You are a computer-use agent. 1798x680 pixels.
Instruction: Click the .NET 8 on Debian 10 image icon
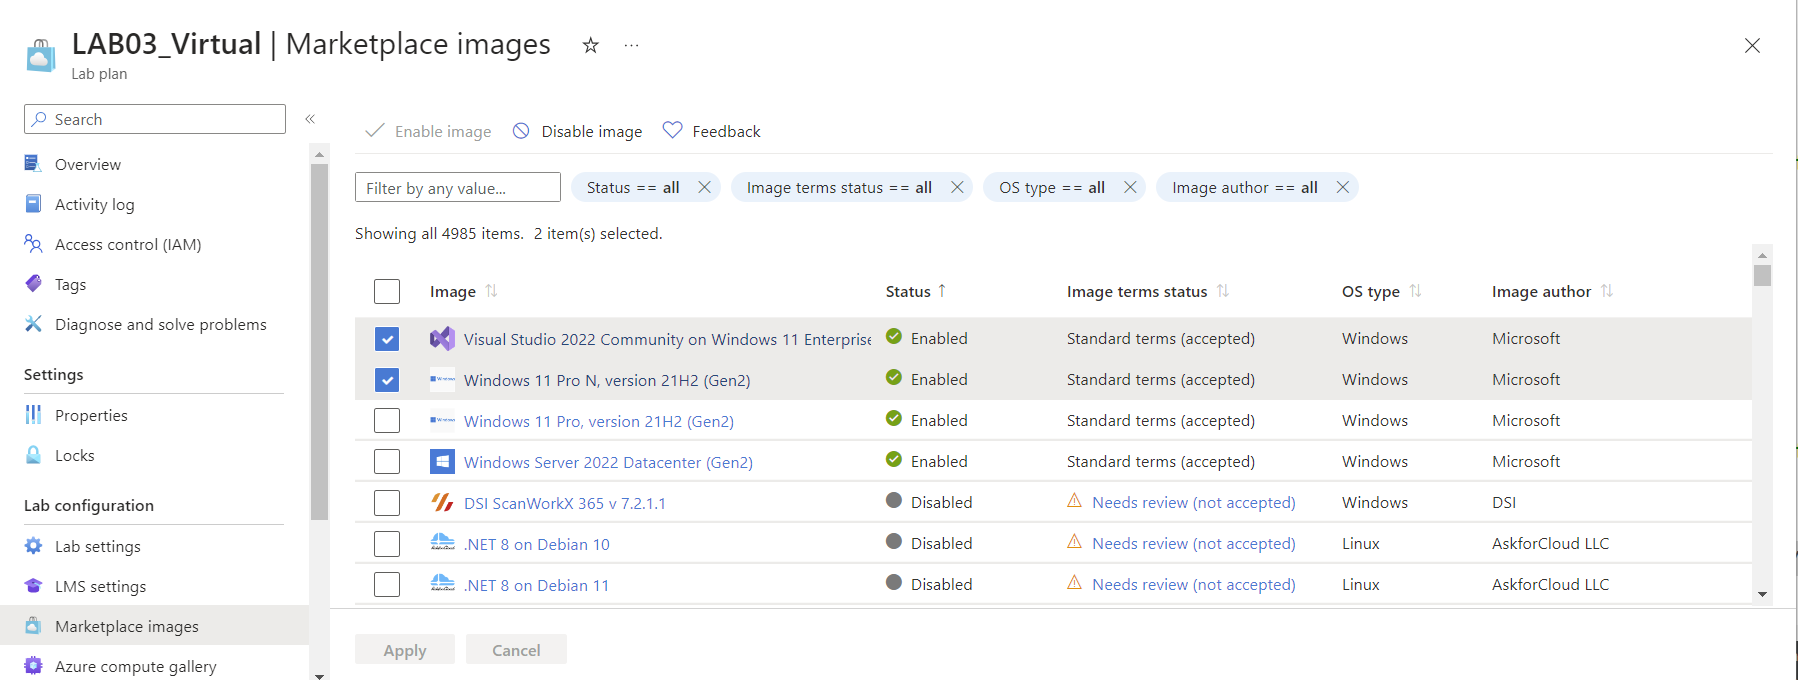click(x=442, y=543)
